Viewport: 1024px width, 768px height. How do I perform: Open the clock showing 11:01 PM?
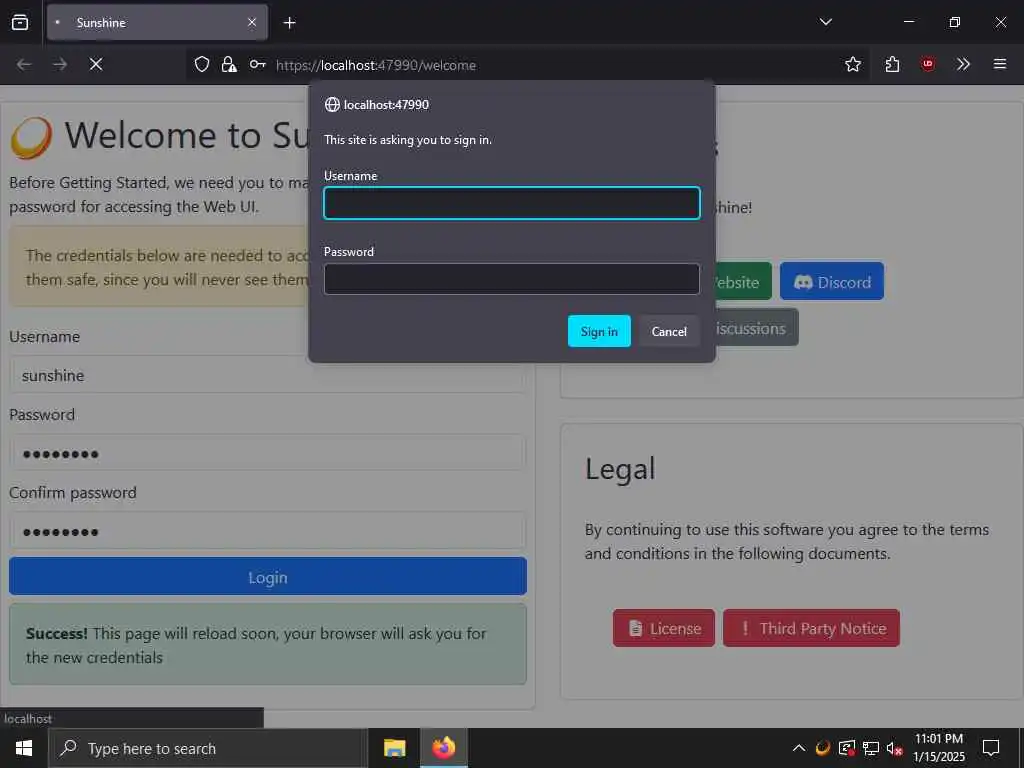click(x=939, y=748)
